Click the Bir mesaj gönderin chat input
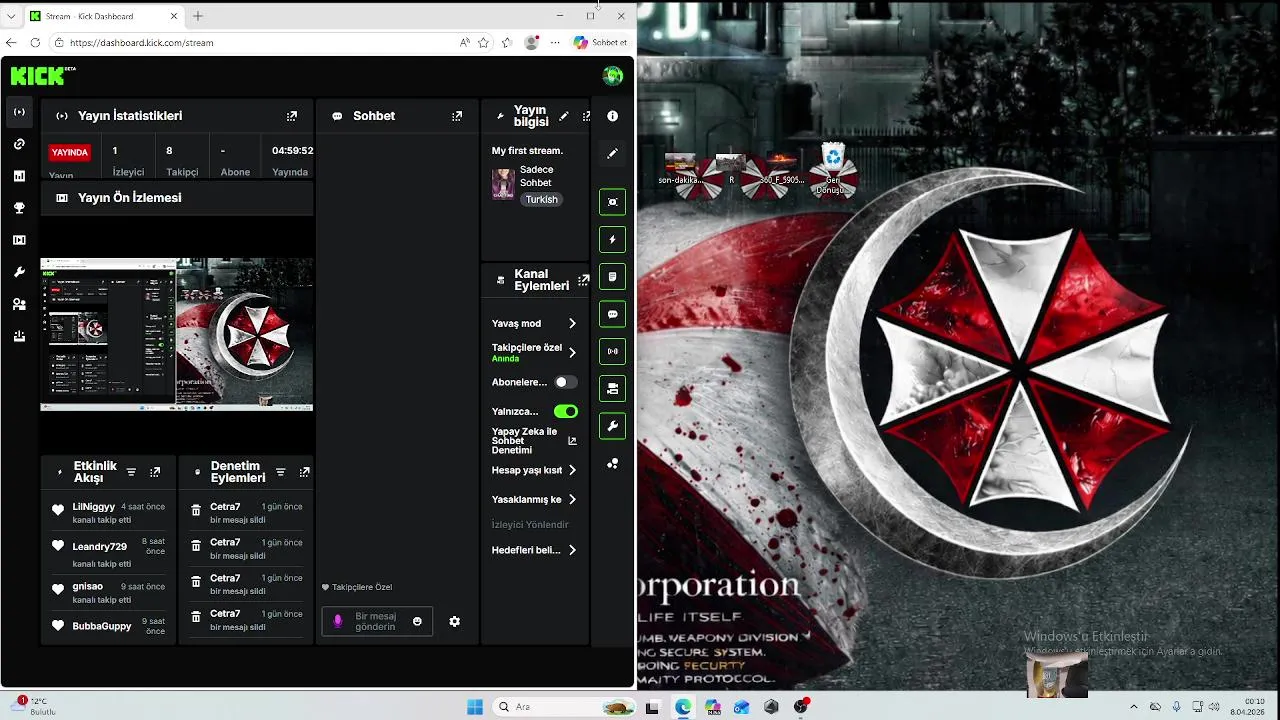Image resolution: width=1280 pixels, height=720 pixels. [x=376, y=621]
